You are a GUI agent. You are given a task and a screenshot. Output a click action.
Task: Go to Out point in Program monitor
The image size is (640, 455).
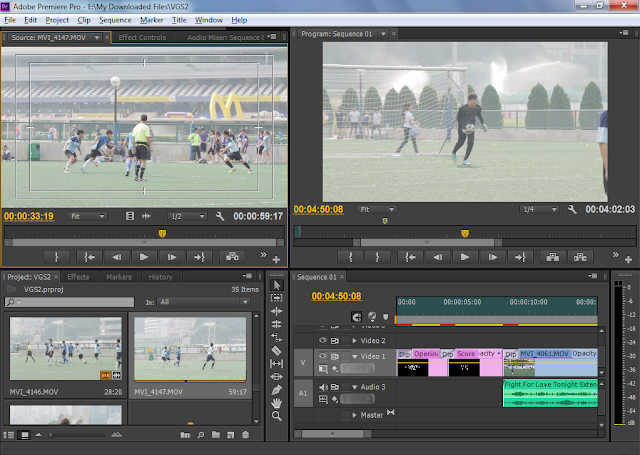[520, 257]
